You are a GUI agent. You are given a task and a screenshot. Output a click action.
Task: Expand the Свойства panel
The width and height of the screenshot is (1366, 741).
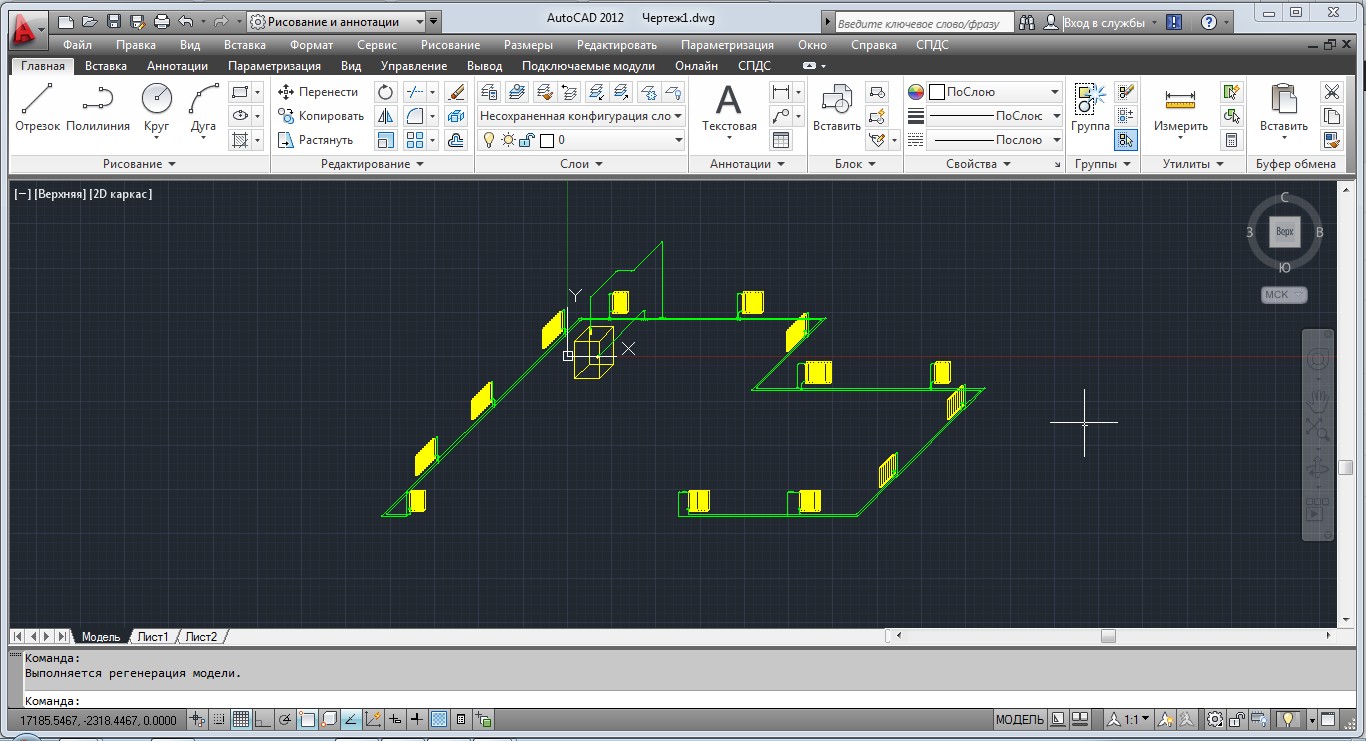pos(978,164)
